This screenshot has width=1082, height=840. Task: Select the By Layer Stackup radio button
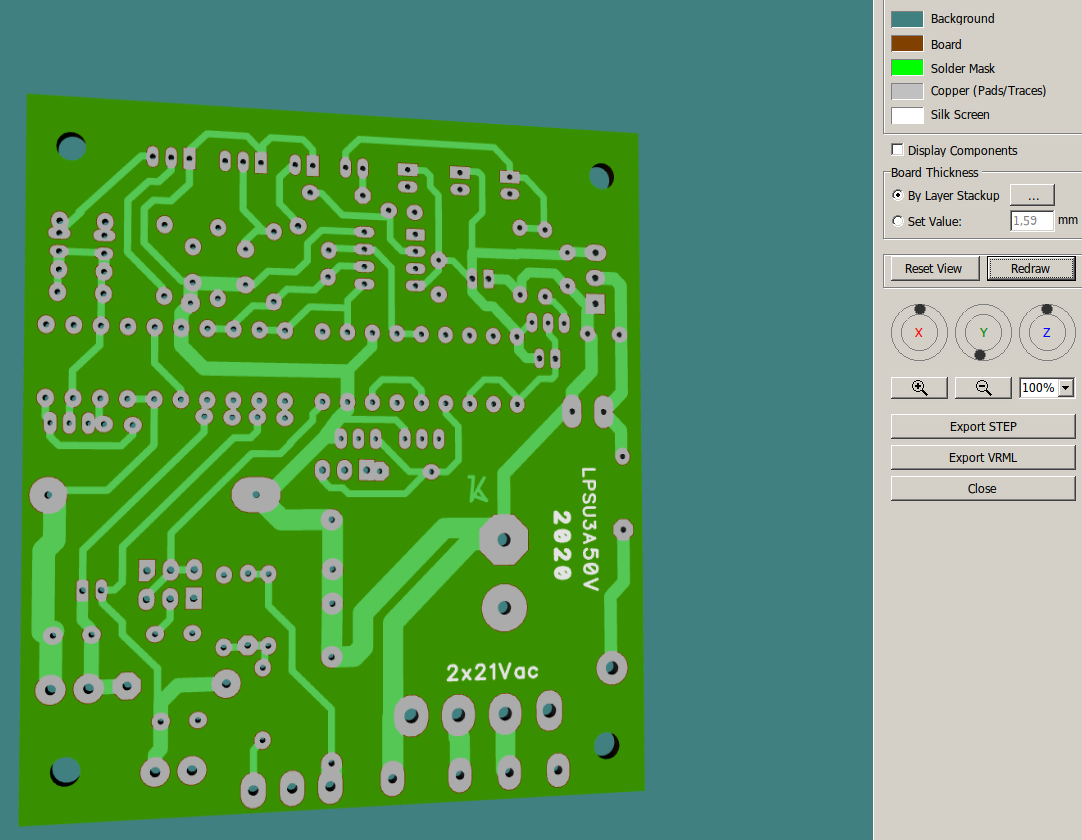point(897,195)
